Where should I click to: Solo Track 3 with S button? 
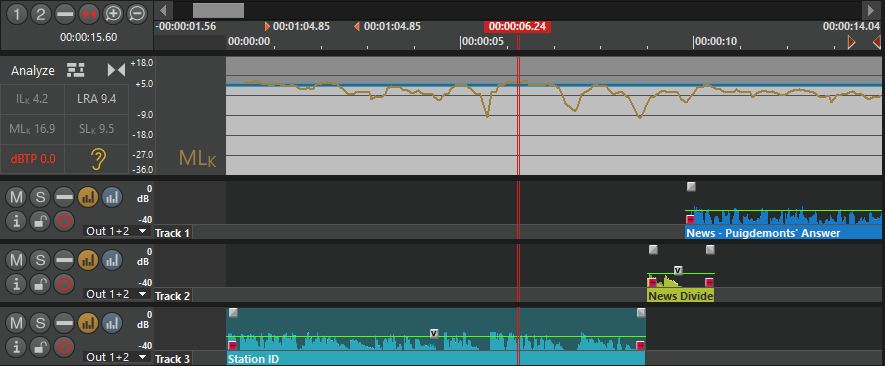40,323
